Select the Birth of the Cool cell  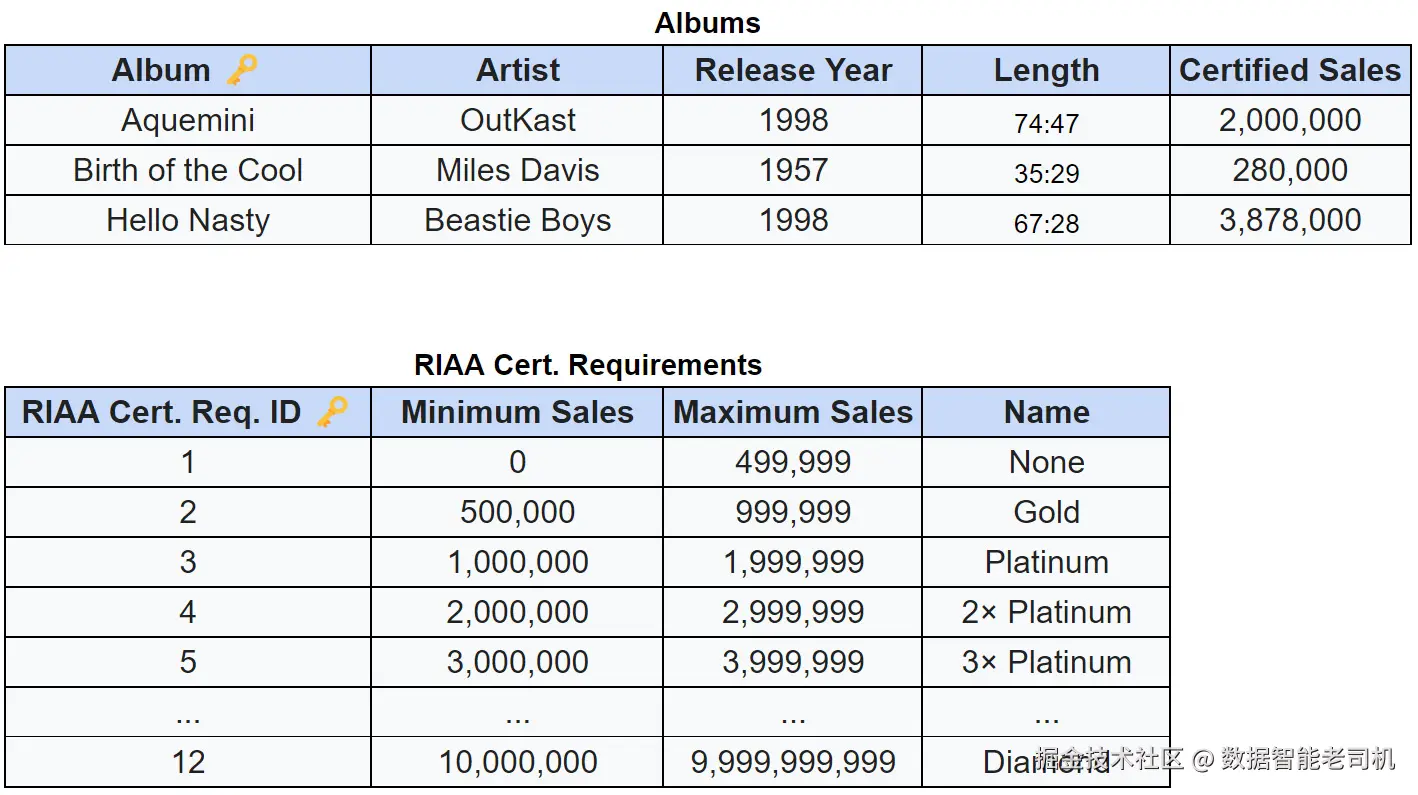point(188,170)
